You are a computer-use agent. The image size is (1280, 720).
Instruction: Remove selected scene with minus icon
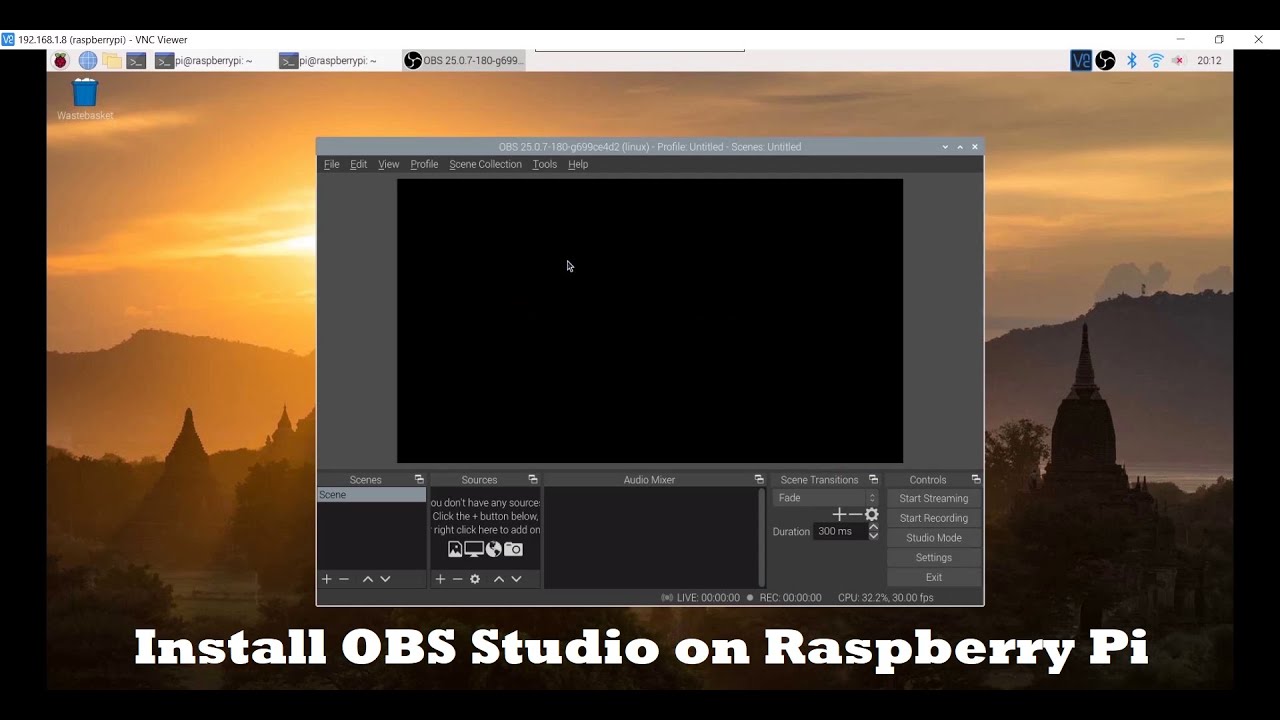(344, 579)
